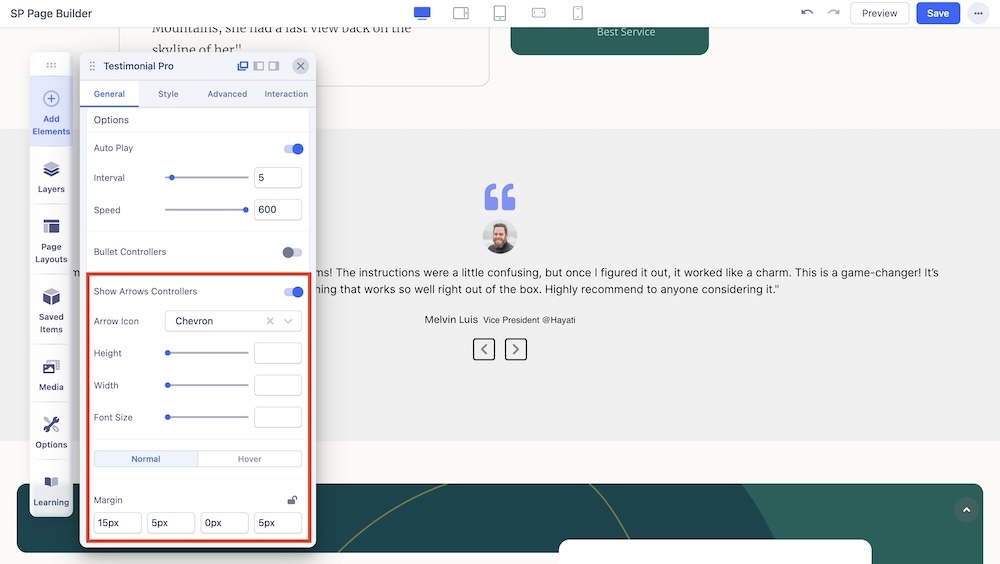Open the Layers panel
Image resolution: width=1000 pixels, height=564 pixels.
click(x=51, y=176)
